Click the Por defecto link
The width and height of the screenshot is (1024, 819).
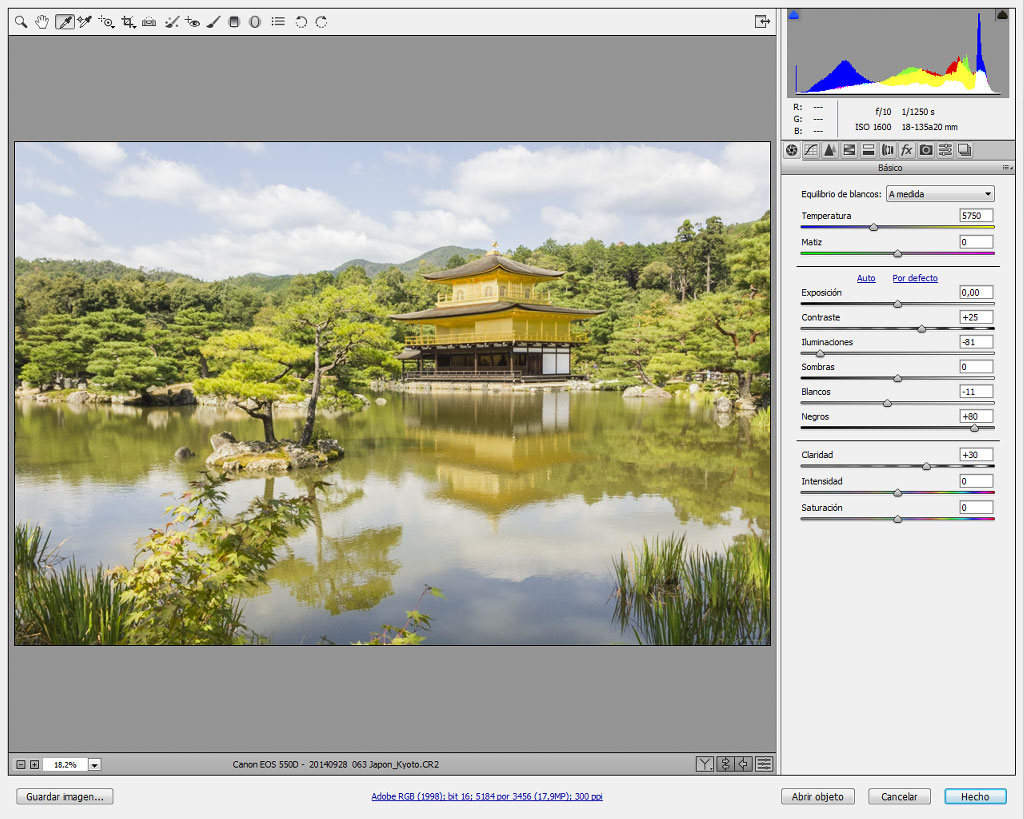pos(915,278)
